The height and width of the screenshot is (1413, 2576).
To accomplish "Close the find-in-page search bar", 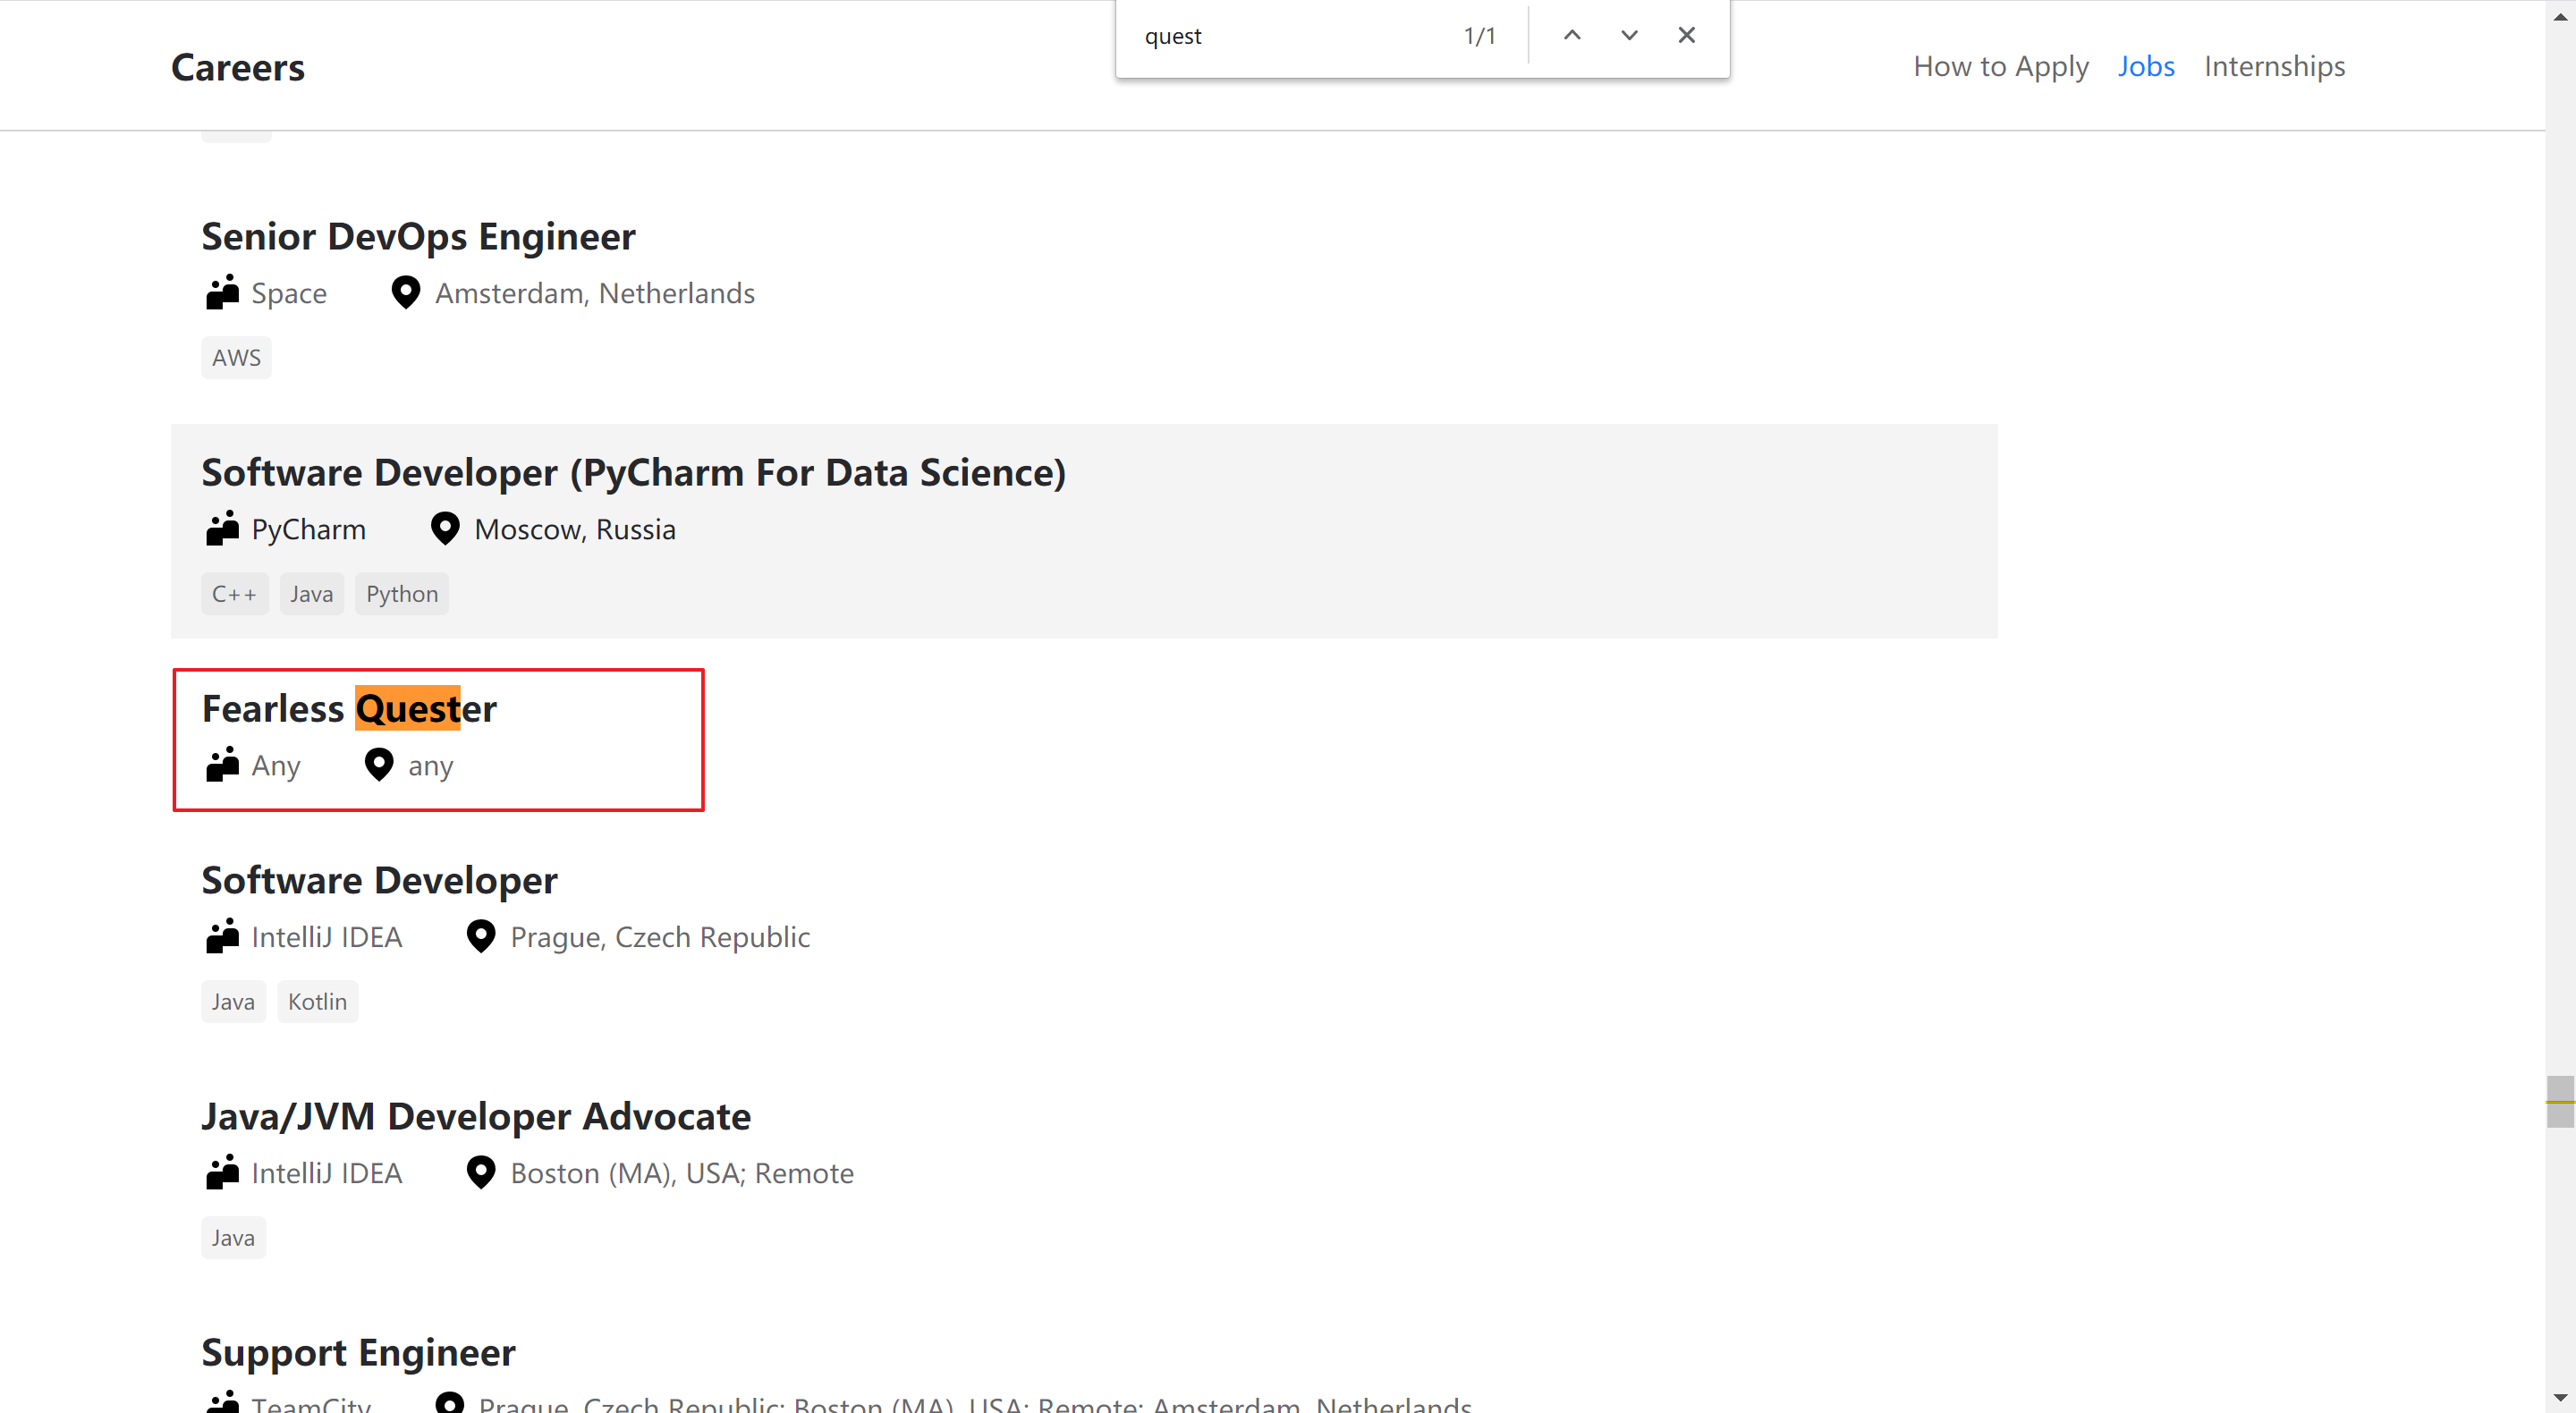I will [x=1686, y=35].
